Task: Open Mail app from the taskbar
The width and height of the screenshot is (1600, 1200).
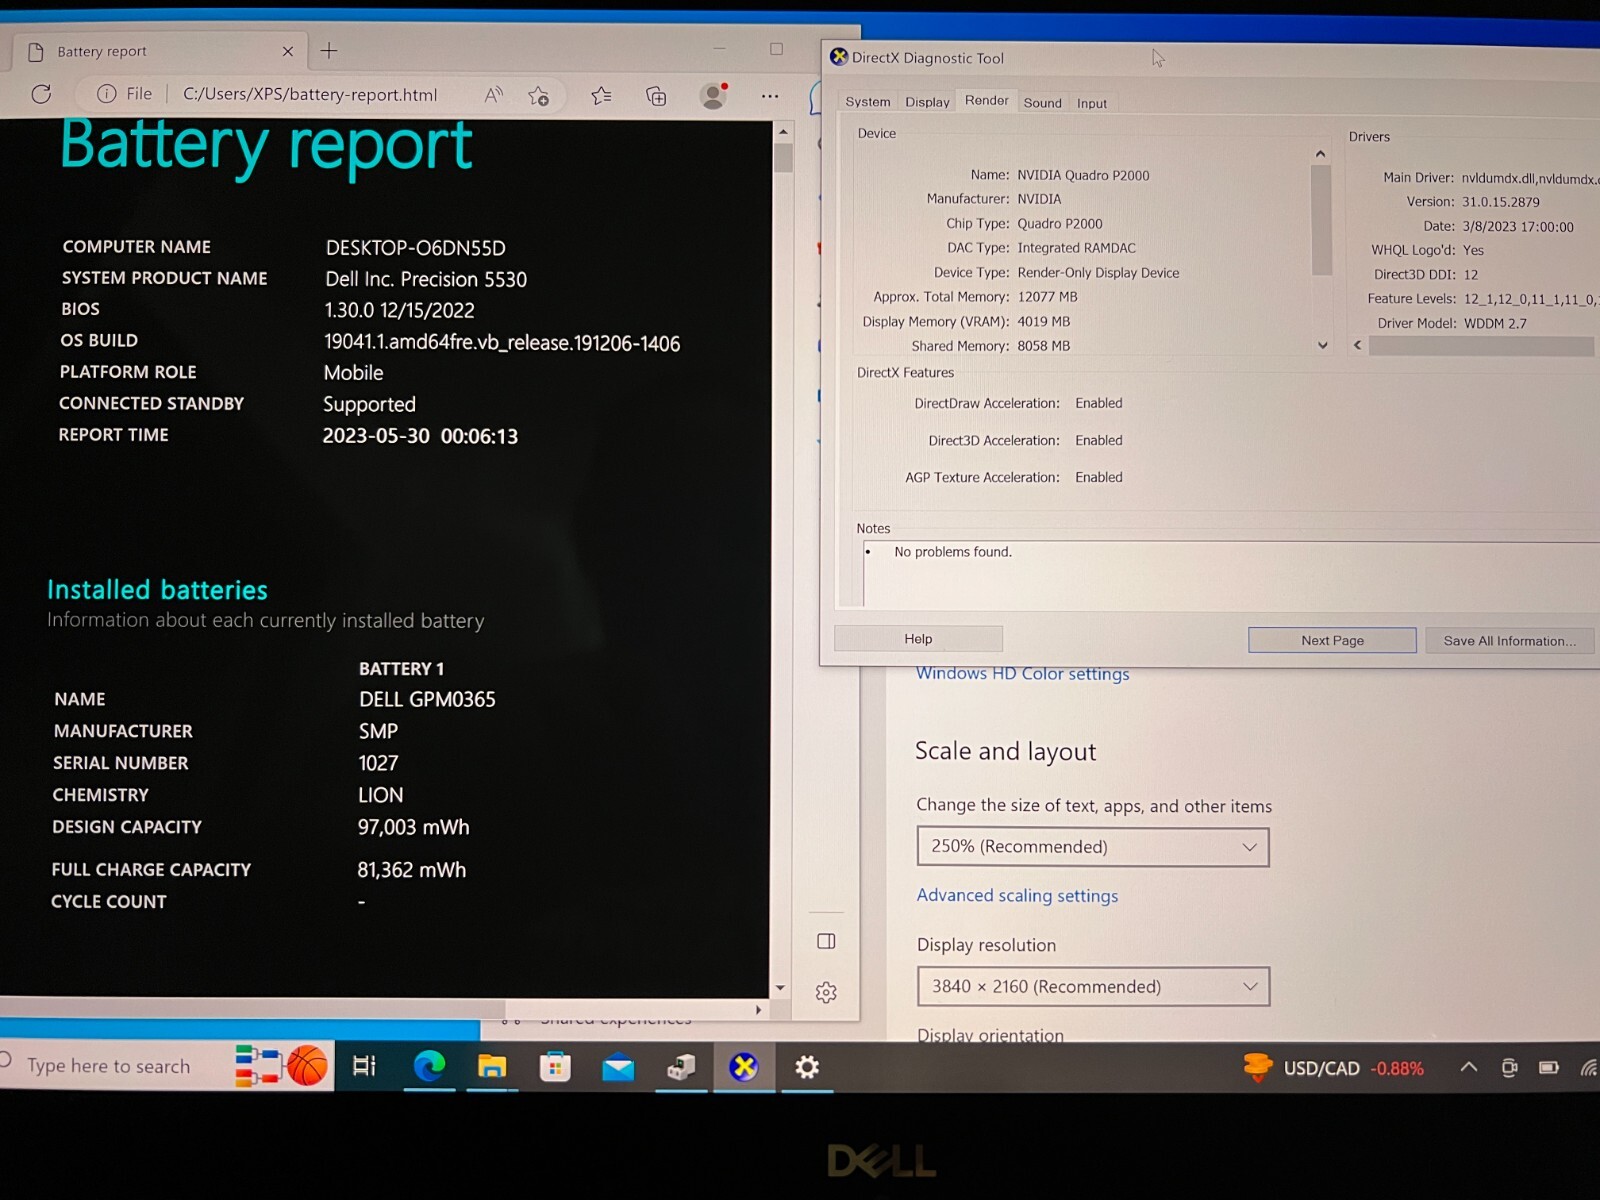Action: tap(618, 1068)
